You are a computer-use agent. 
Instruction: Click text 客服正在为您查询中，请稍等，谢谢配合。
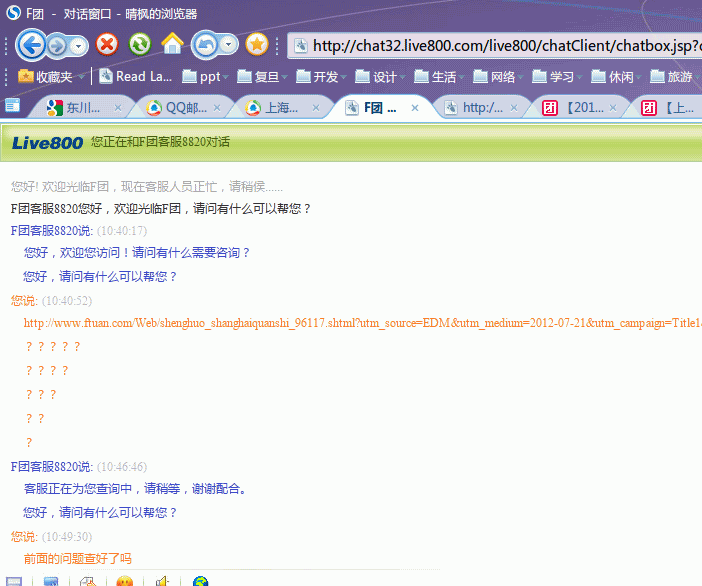(136, 488)
